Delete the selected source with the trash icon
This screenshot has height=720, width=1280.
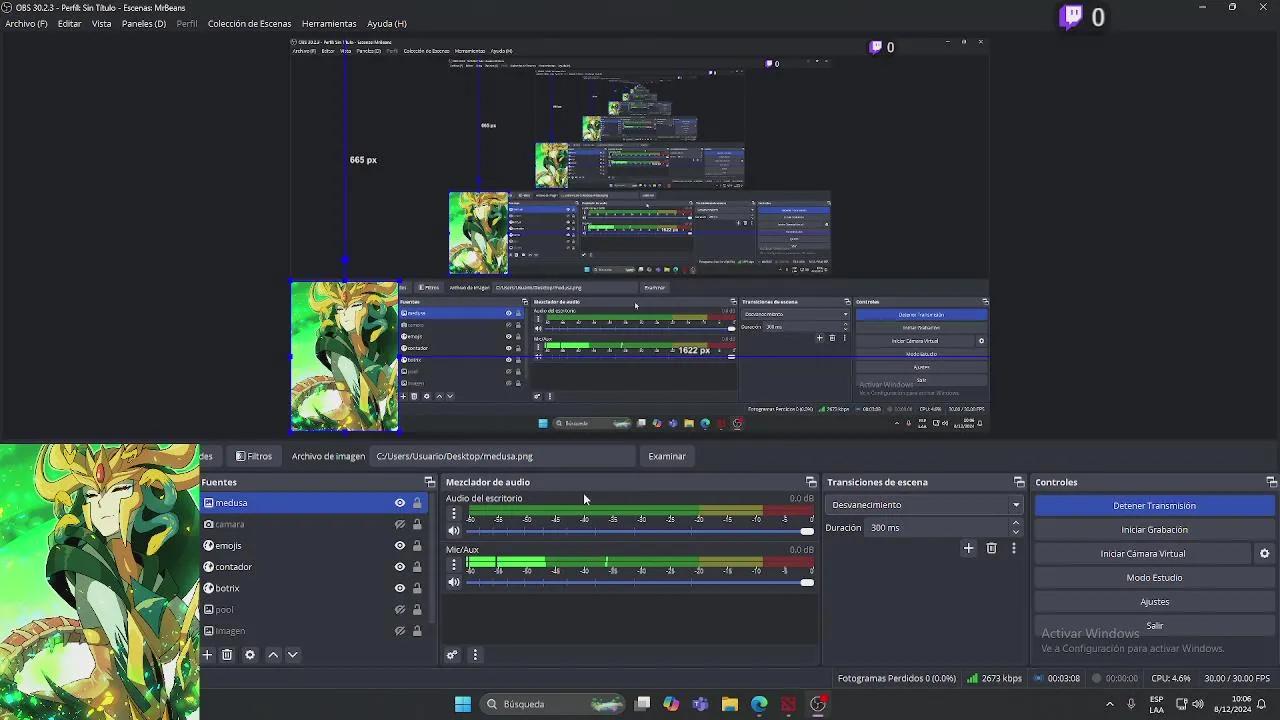227,655
